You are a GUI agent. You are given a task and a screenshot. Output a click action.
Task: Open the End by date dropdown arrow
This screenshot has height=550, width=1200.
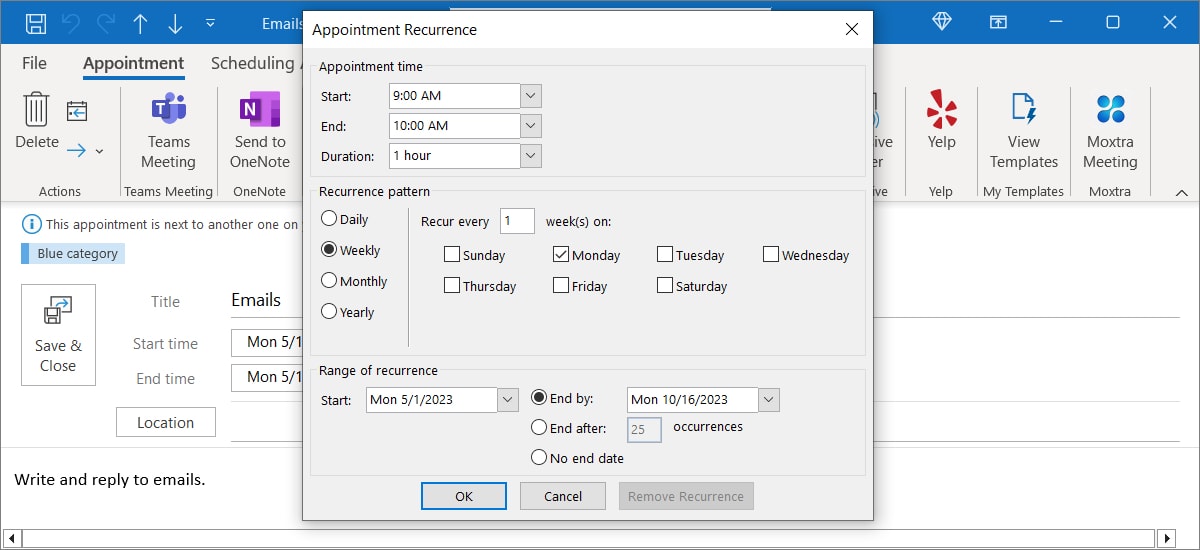(x=769, y=399)
